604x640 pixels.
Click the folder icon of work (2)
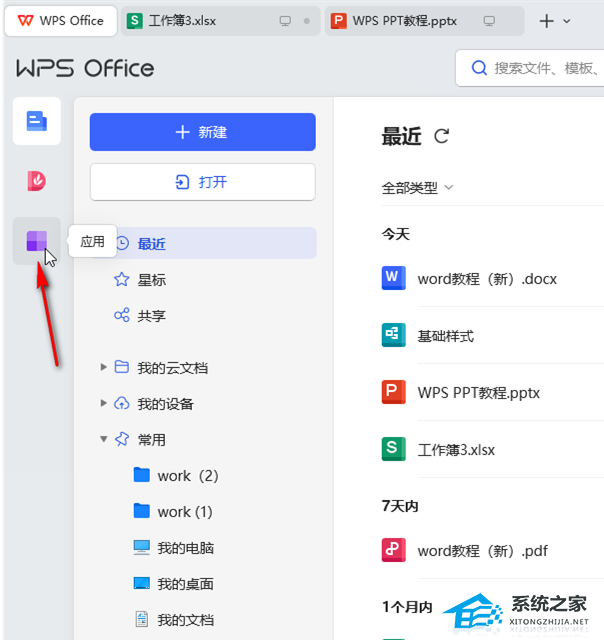tap(142, 475)
